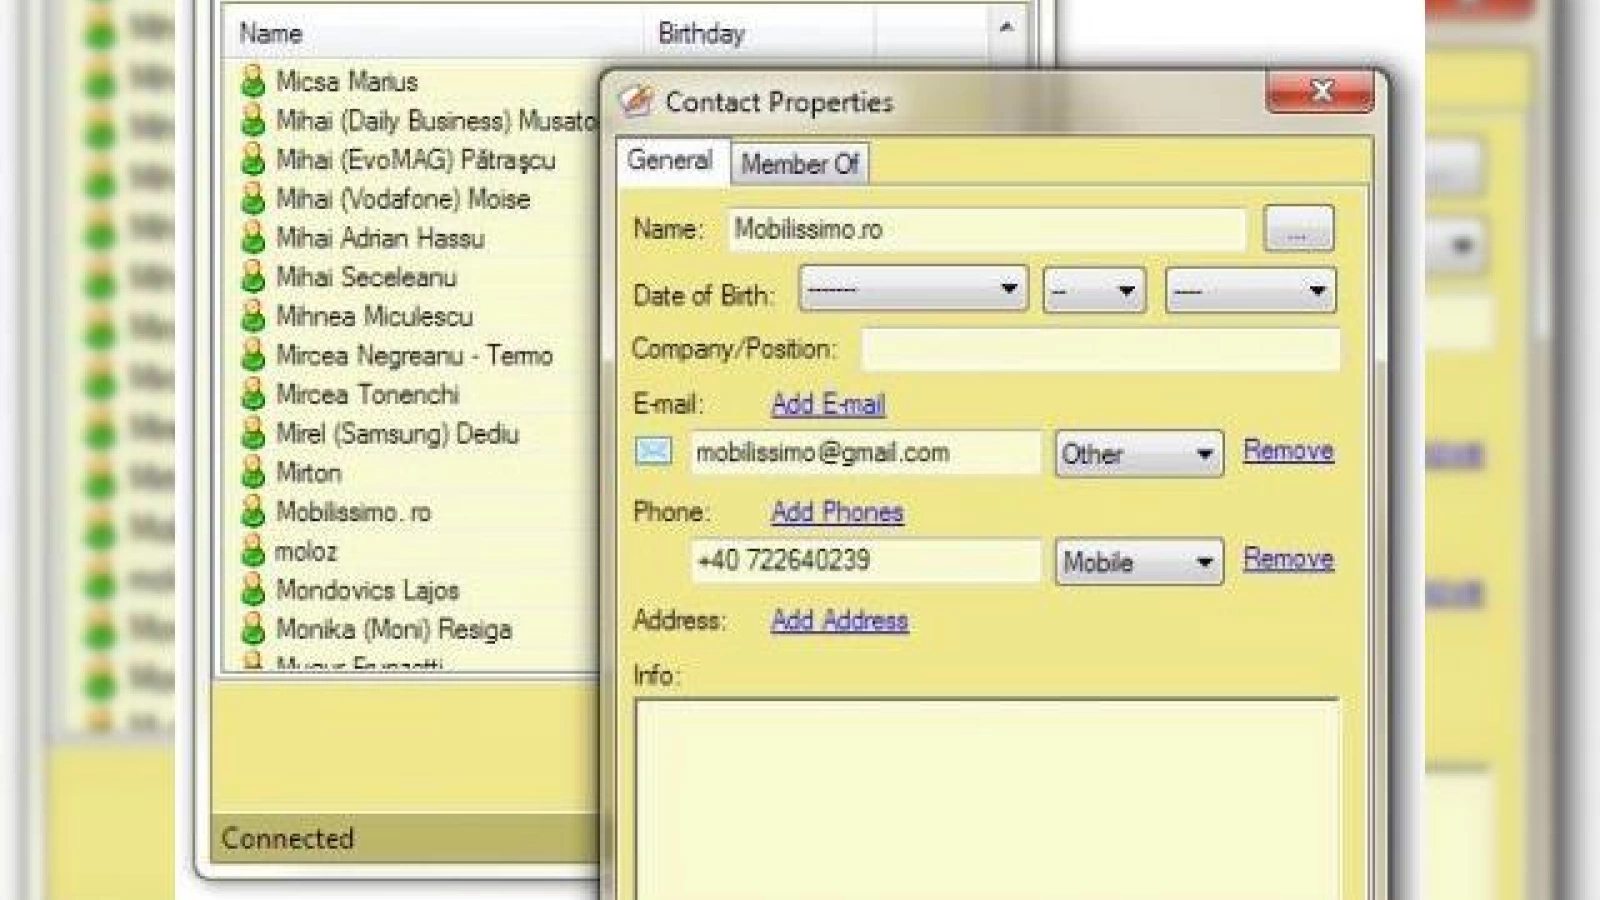Click the Company/Position input field
The image size is (1600, 900).
point(1100,349)
